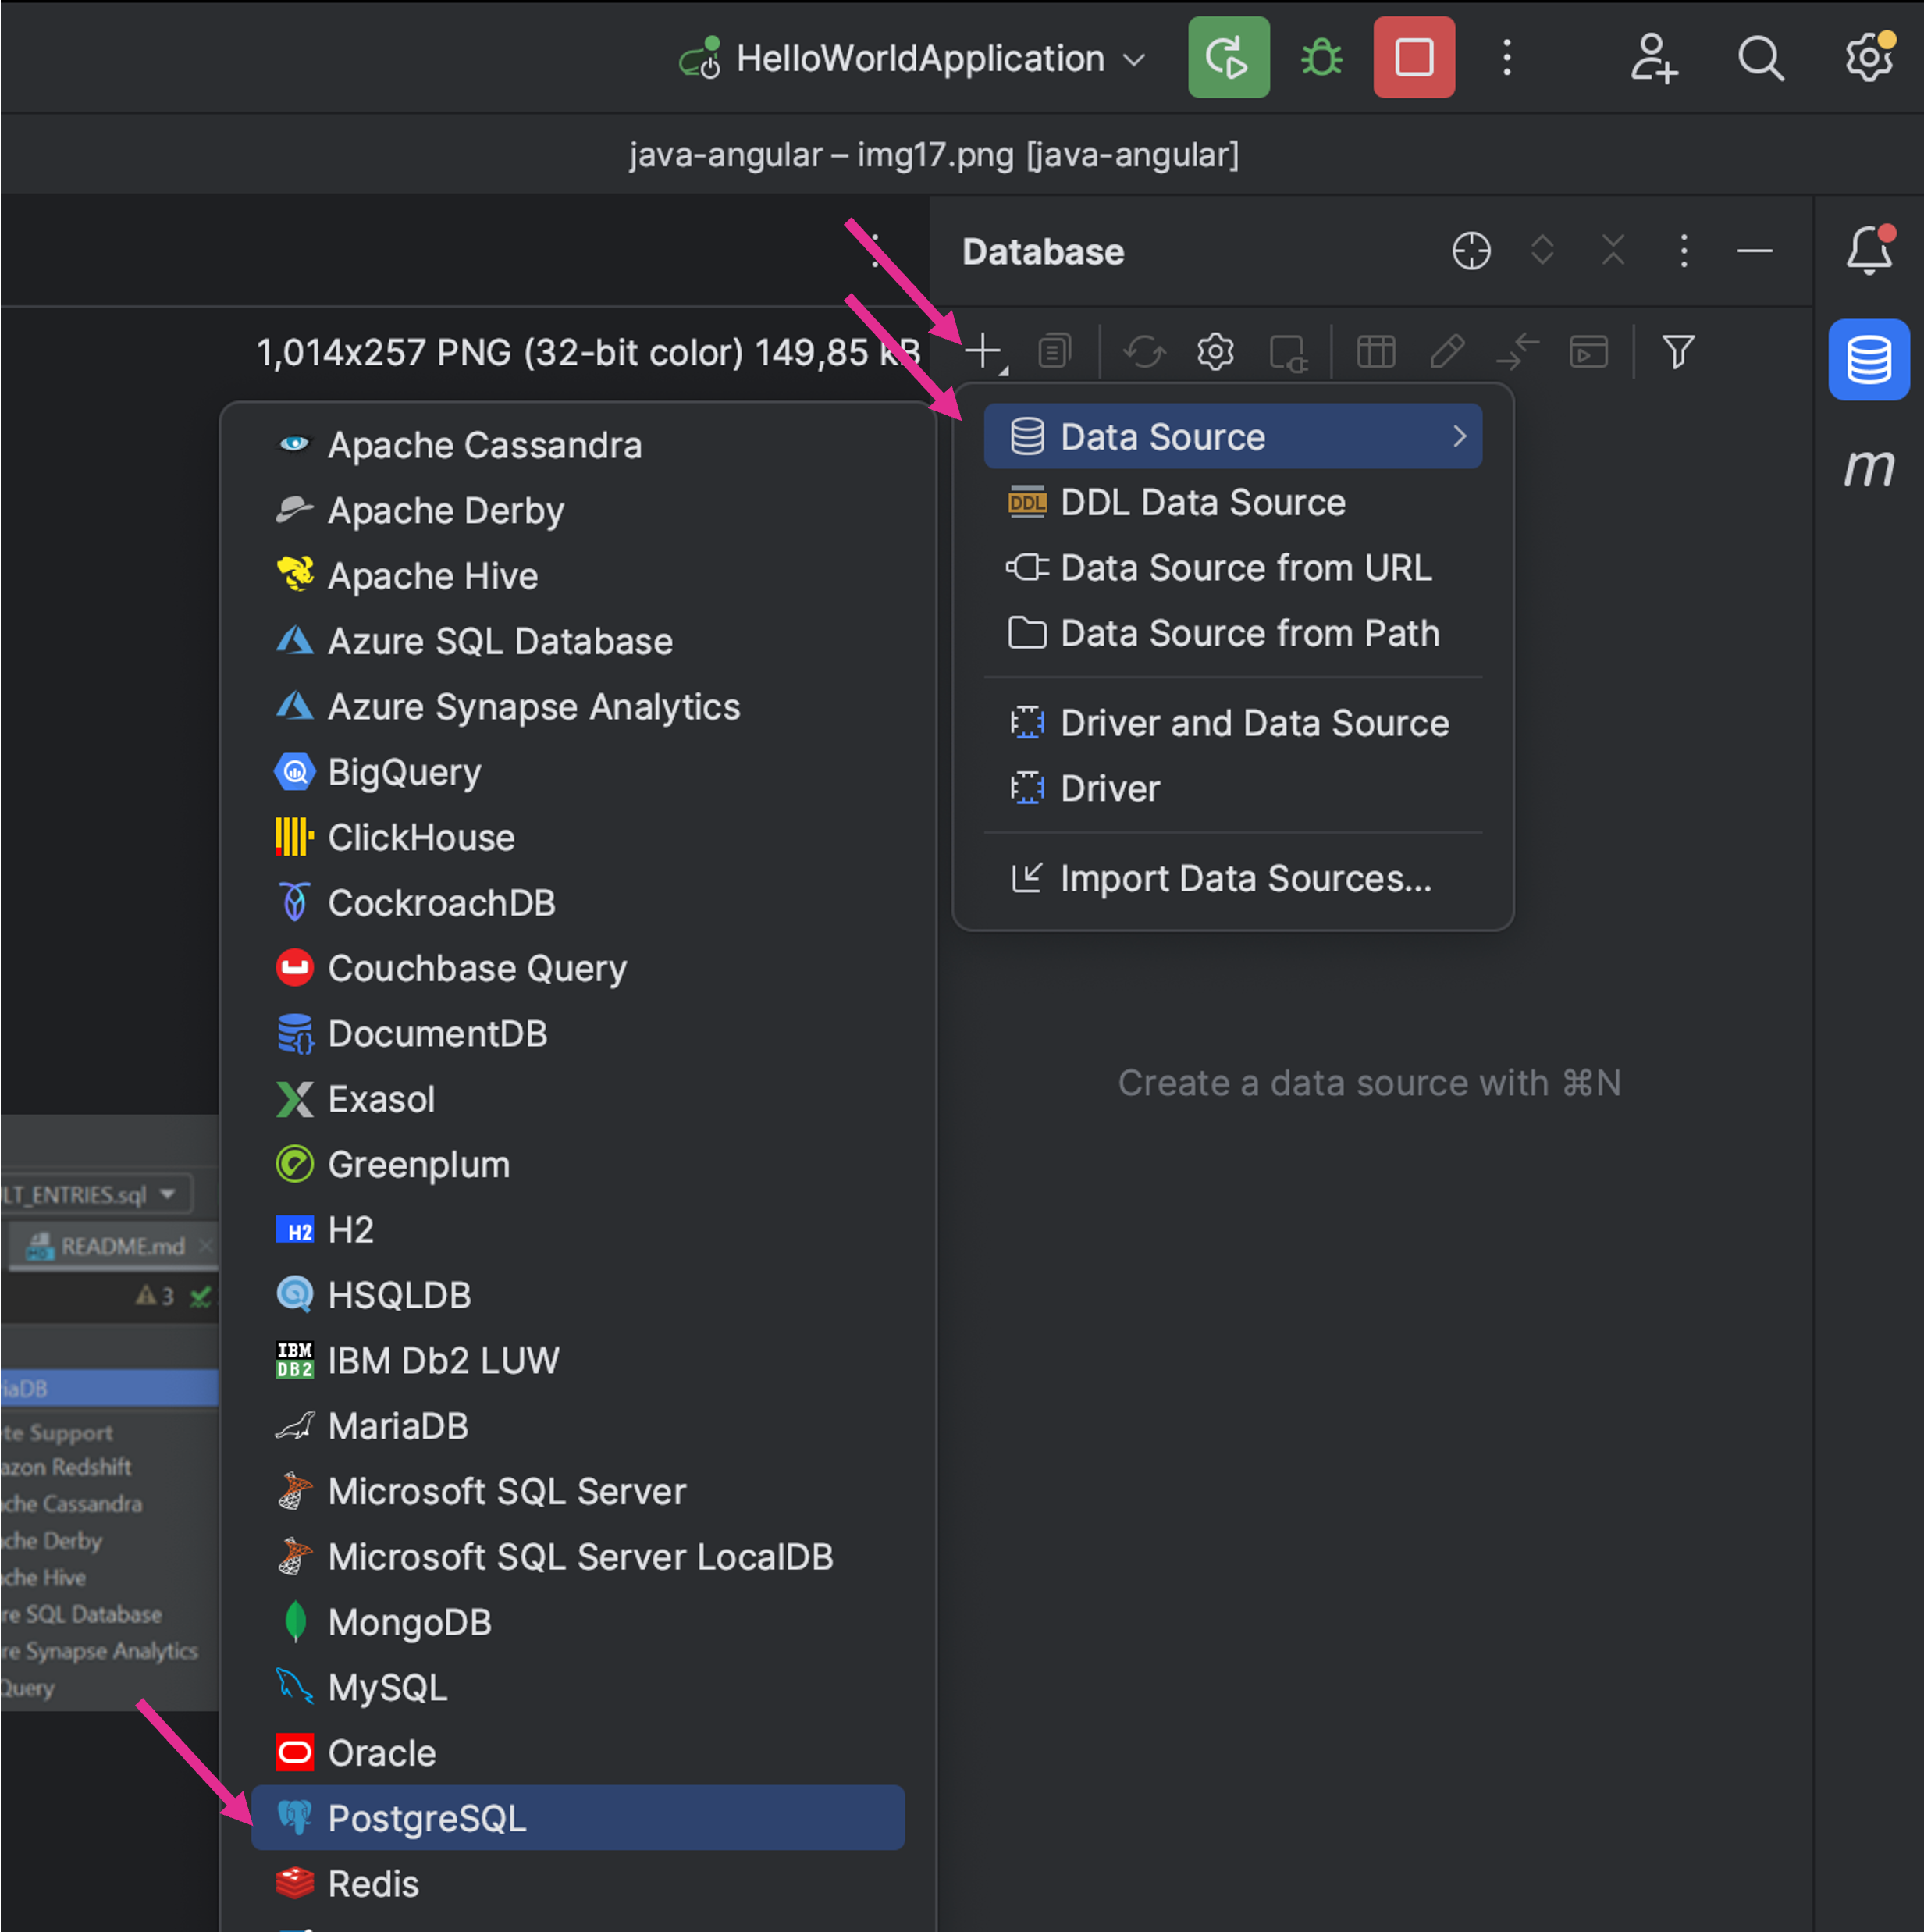This screenshot has width=1924, height=1932.
Task: Open Data Source Properties gear icon
Action: (x=1215, y=351)
